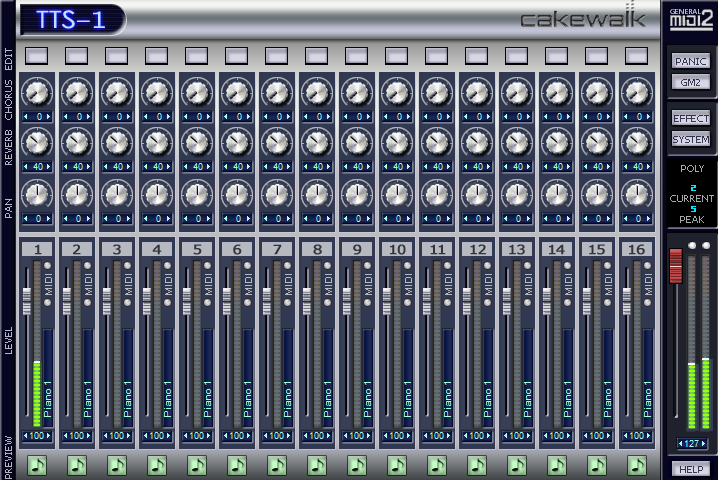
Task: Open the edit box for channel 4
Action: click(157, 56)
